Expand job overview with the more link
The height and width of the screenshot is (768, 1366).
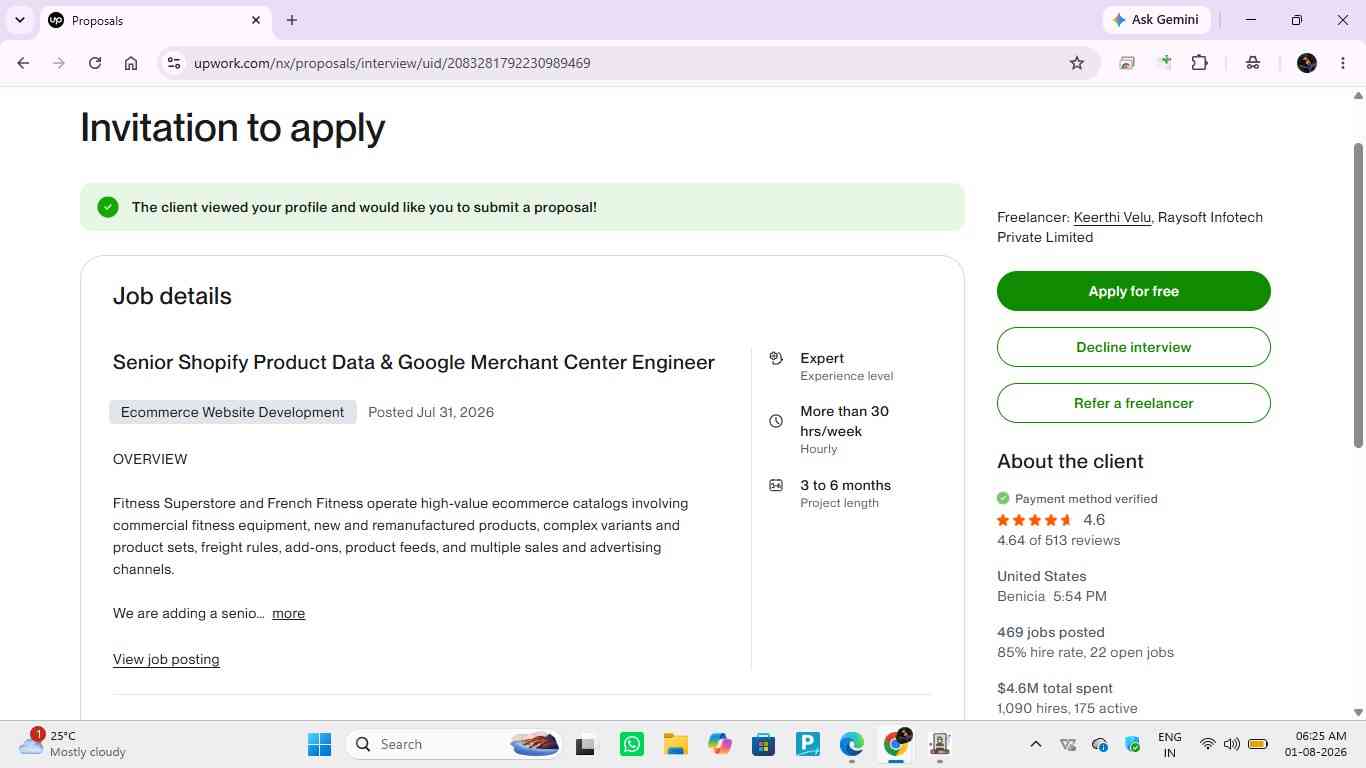tap(288, 613)
